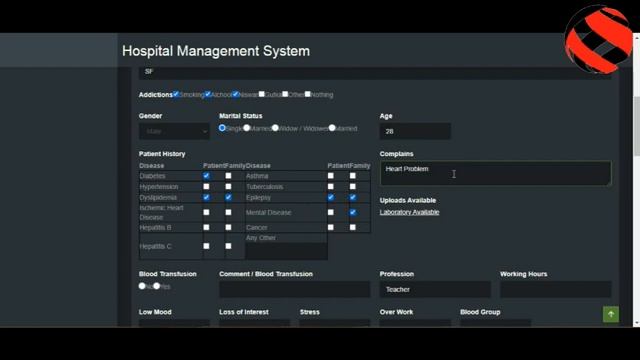Click the Comment / Blood Transfusion field
Screen dimensions: 640x360
pyautogui.click(x=295, y=289)
